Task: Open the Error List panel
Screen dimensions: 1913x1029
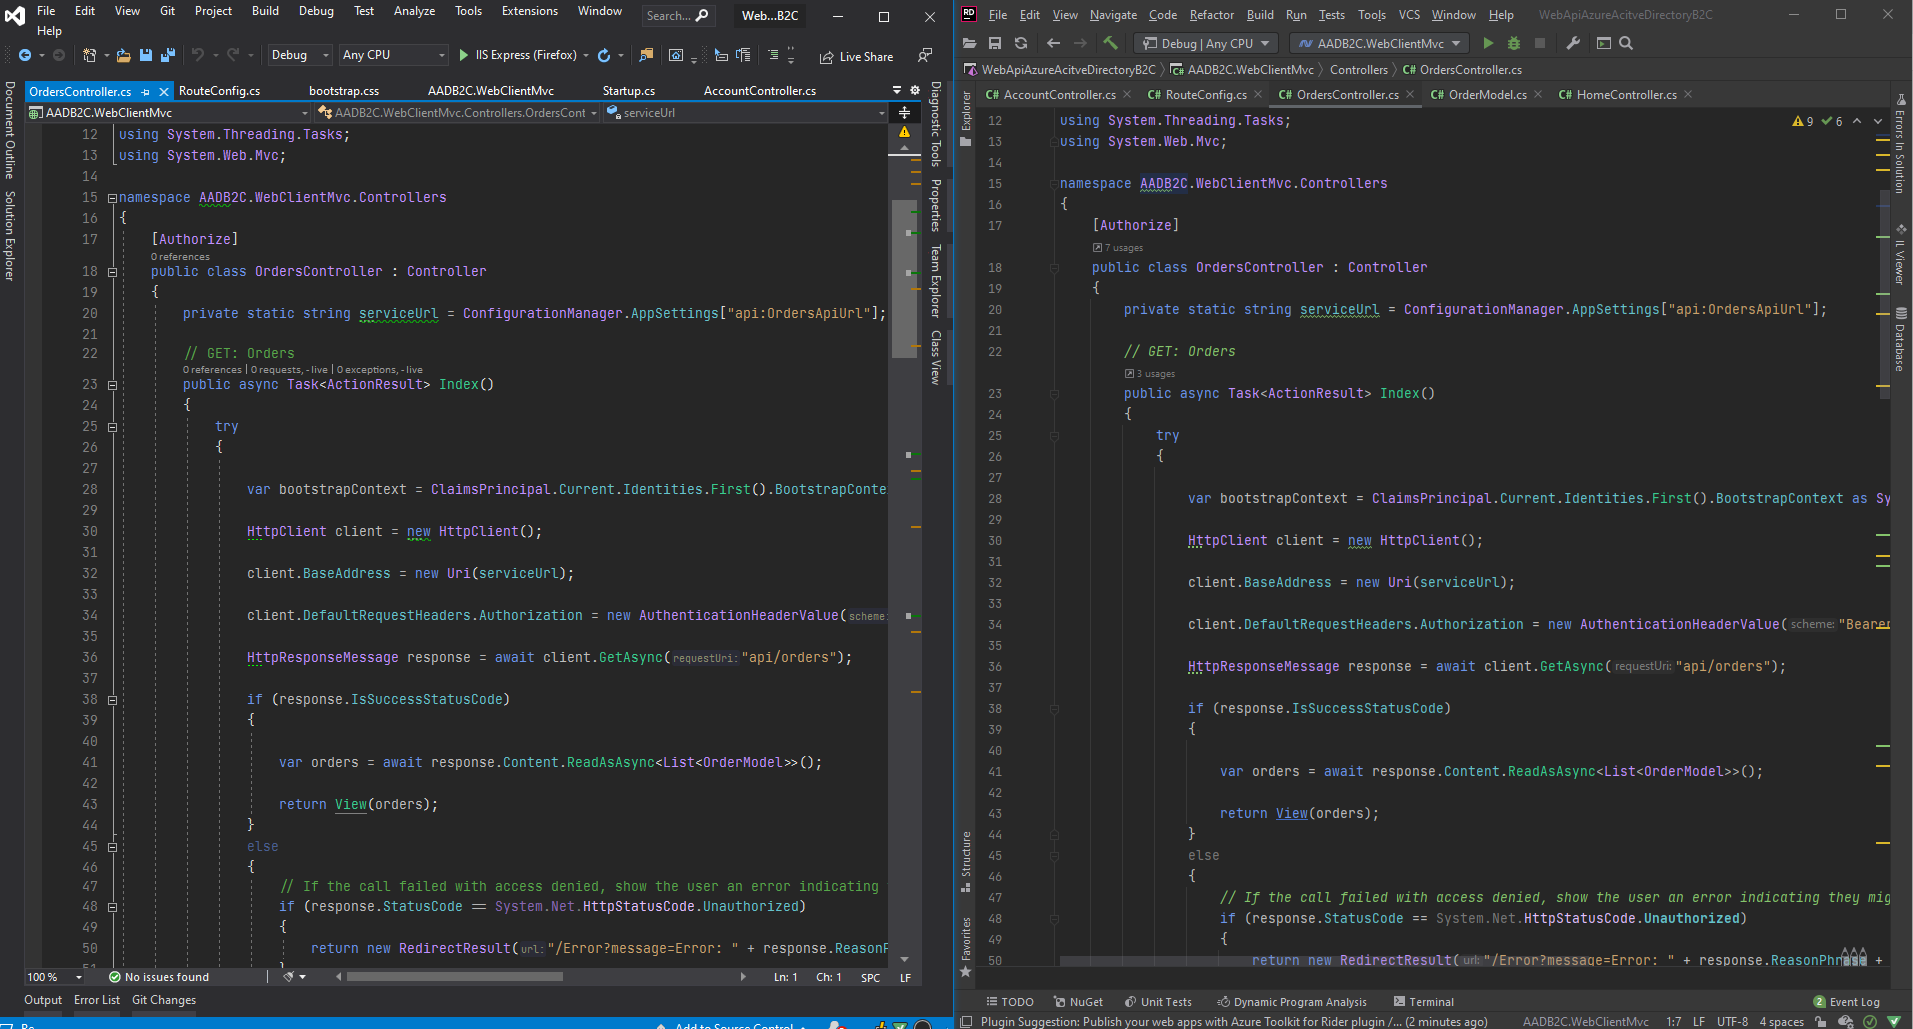Action: click(97, 1000)
